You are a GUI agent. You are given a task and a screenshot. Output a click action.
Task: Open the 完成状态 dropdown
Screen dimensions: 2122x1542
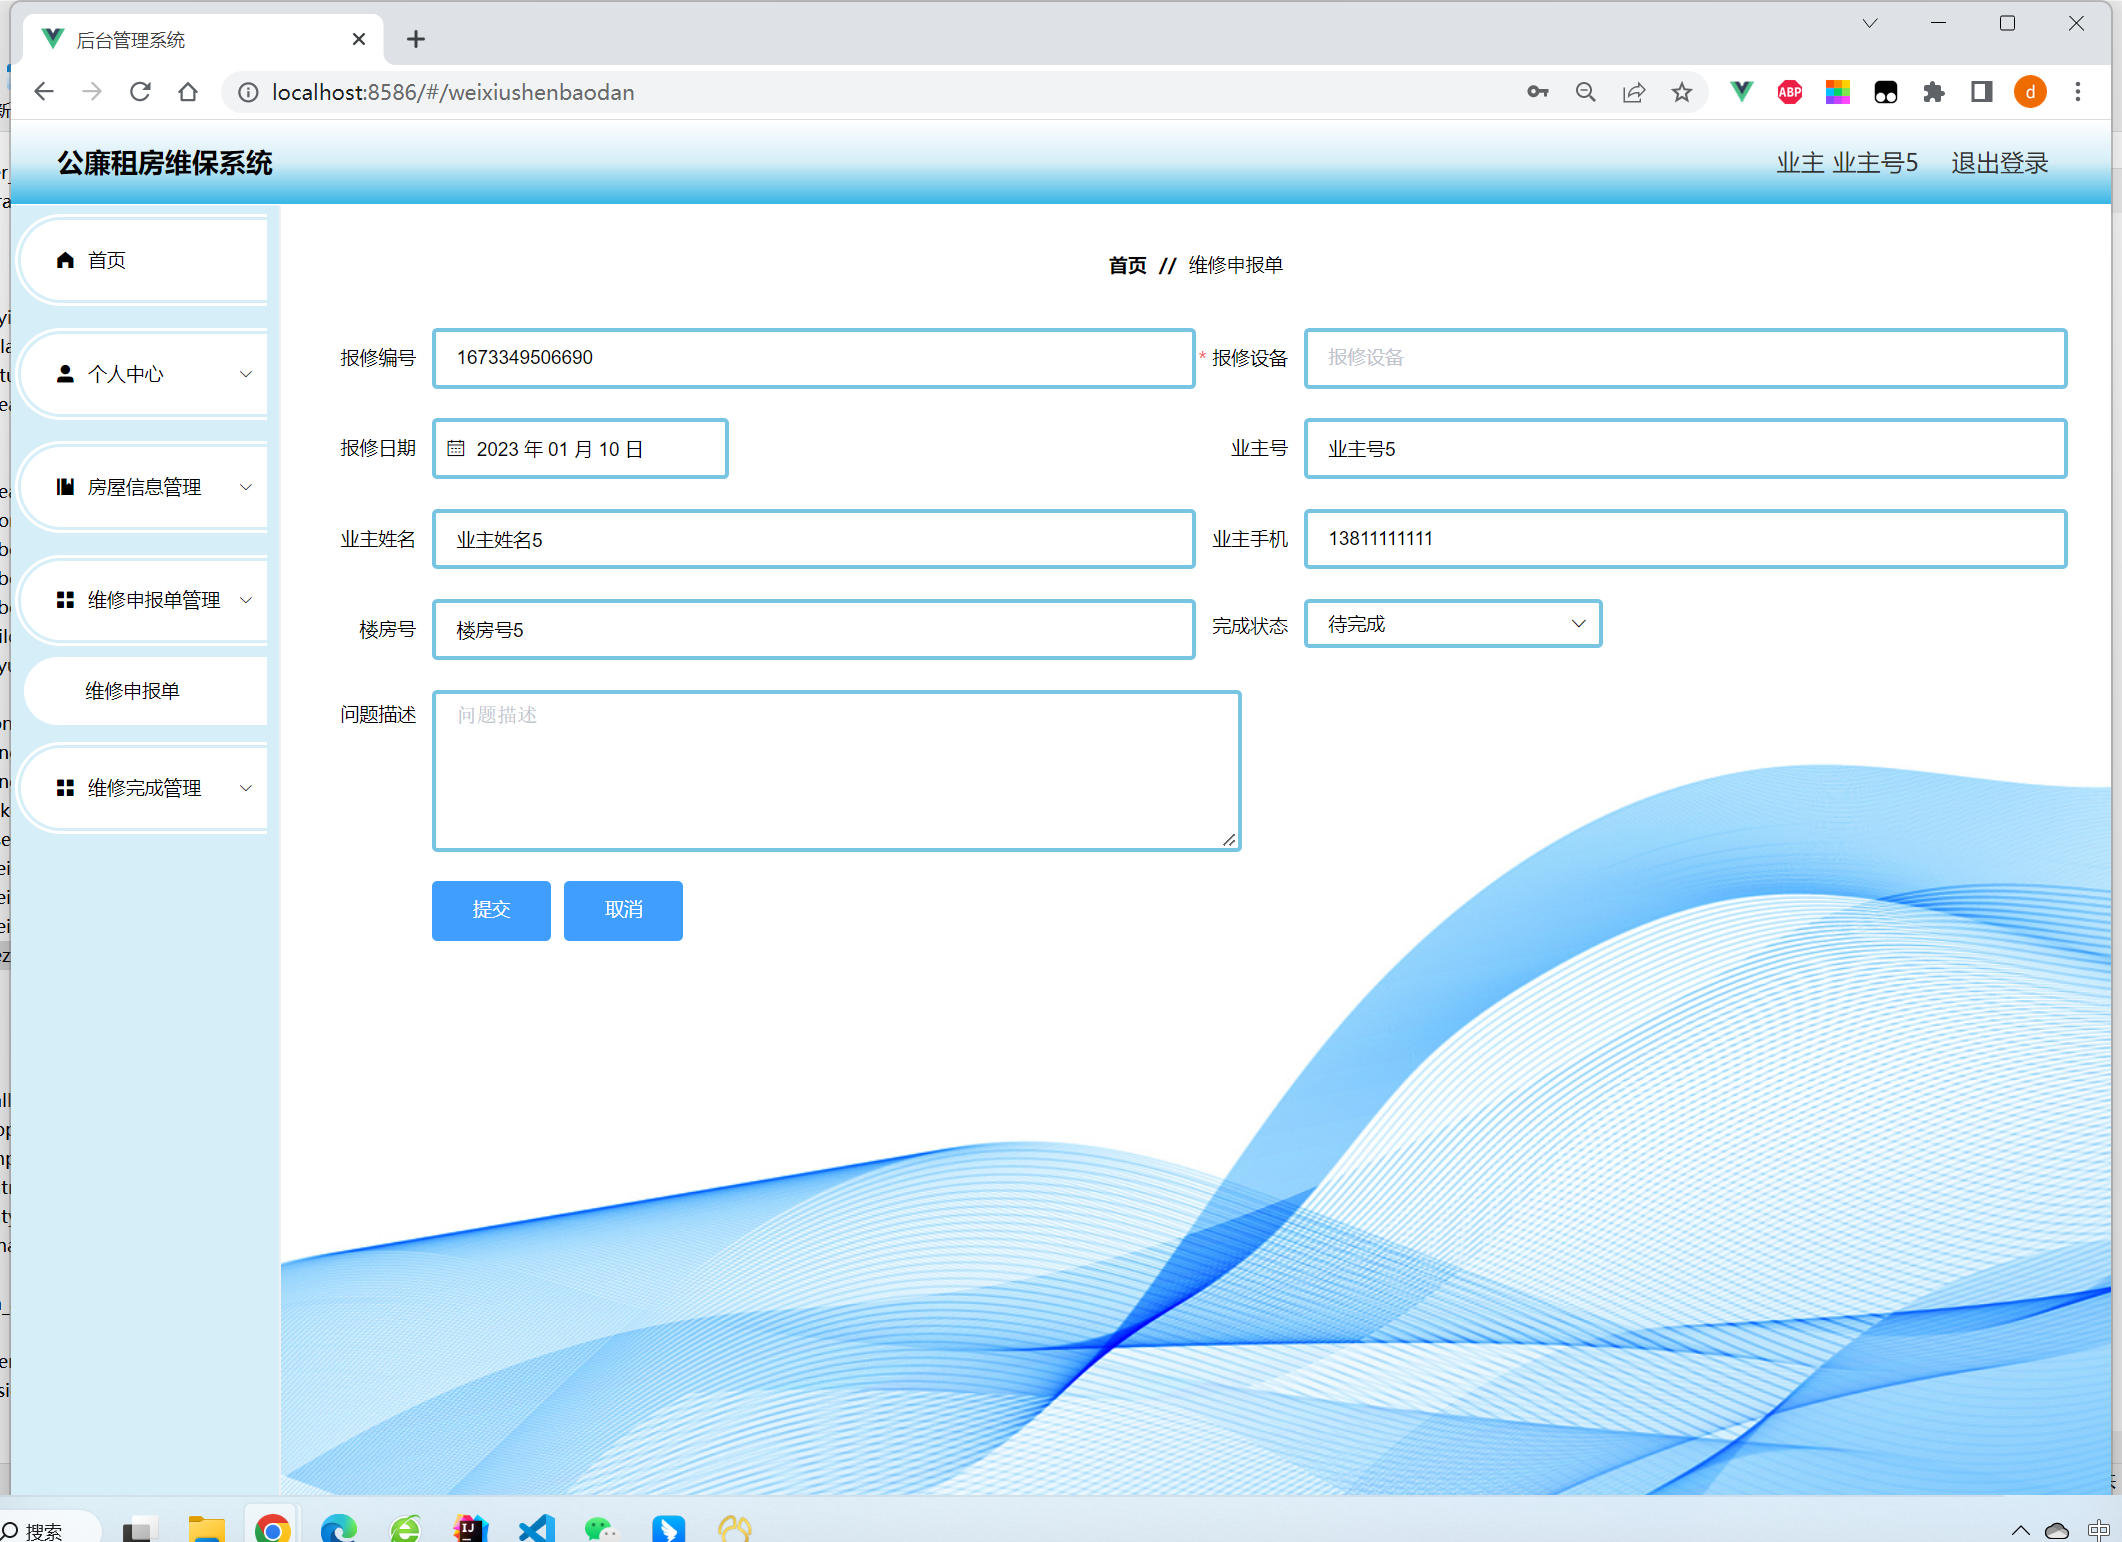pos(1452,624)
